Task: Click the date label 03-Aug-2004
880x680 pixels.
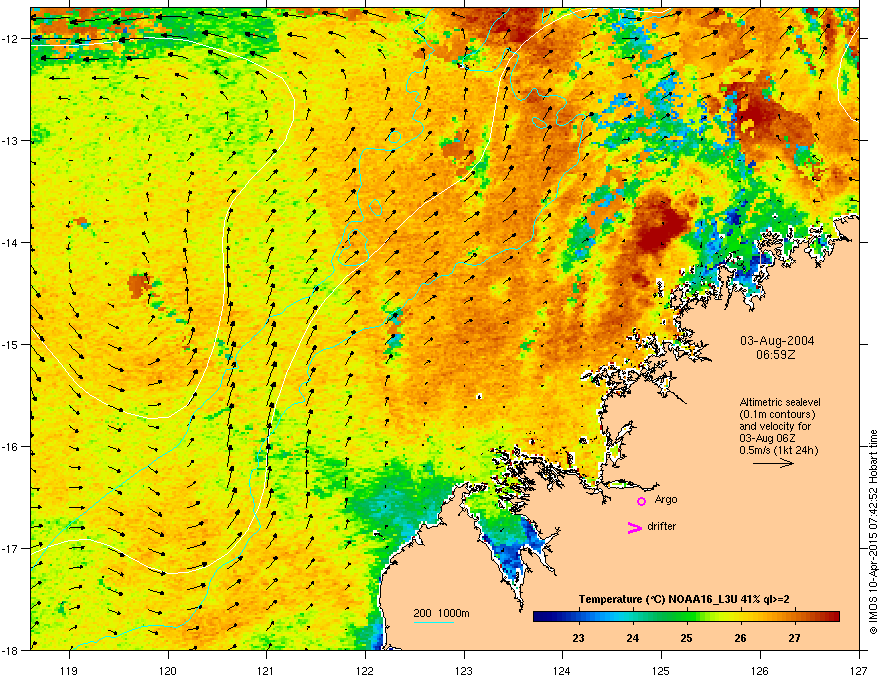Action: 777,341
